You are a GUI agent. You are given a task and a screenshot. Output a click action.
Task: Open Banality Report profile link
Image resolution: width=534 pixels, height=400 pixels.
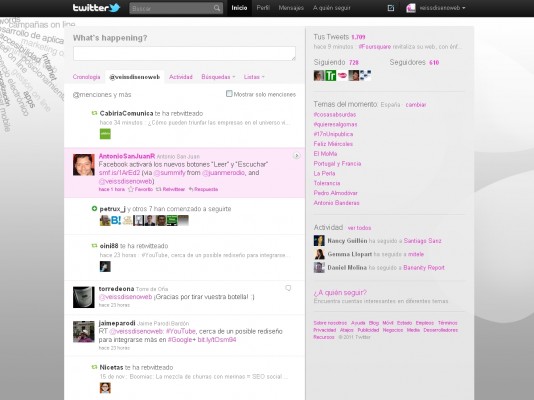click(x=424, y=268)
